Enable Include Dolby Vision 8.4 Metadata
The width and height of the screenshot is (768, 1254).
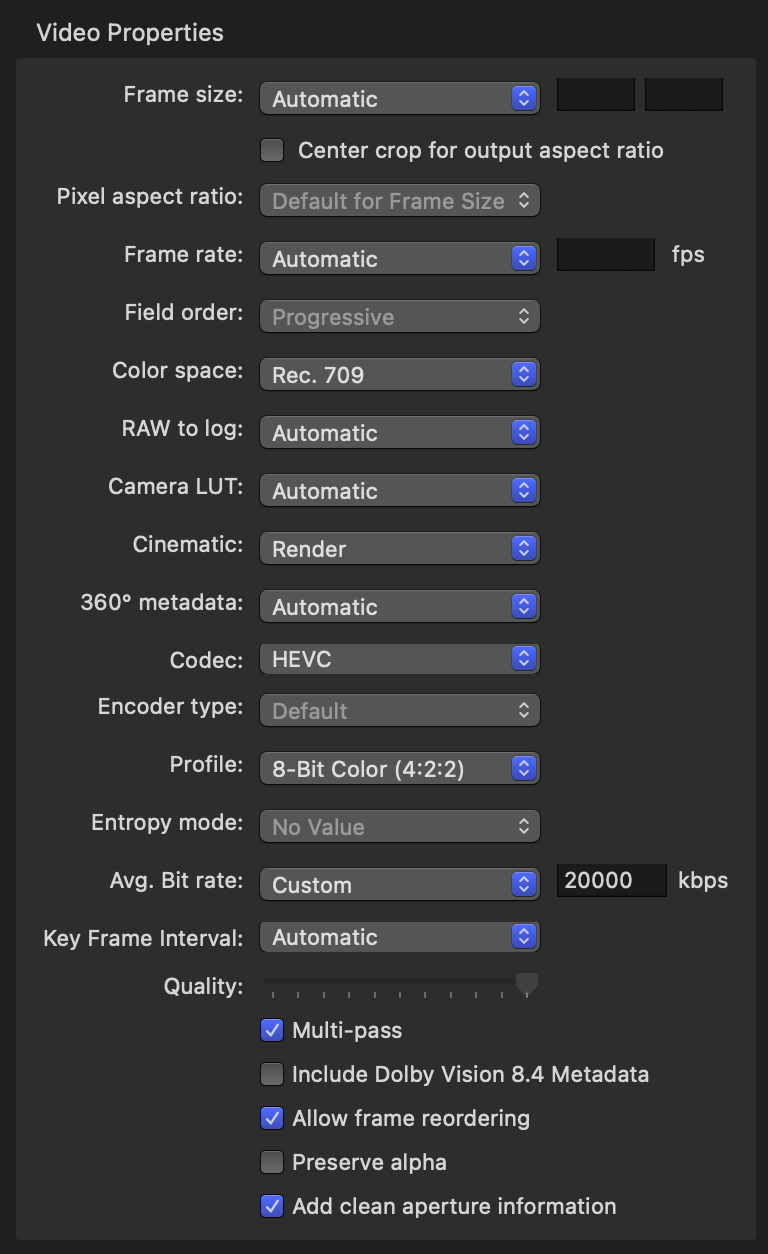click(271, 1074)
